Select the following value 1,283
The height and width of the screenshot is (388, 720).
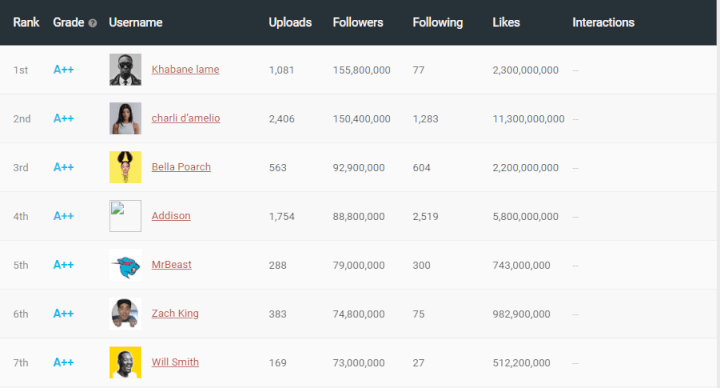(x=426, y=119)
